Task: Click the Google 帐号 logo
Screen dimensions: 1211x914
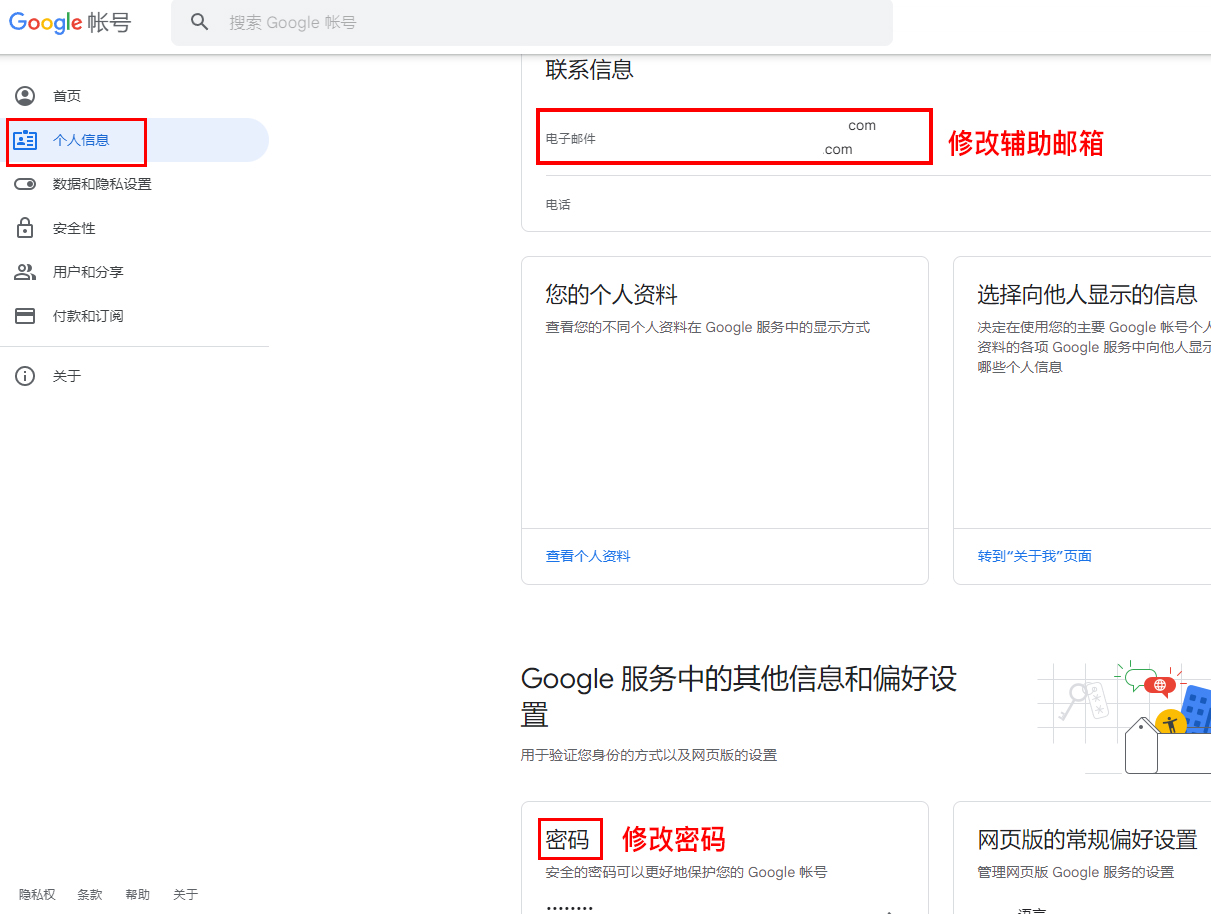Action: [x=70, y=23]
